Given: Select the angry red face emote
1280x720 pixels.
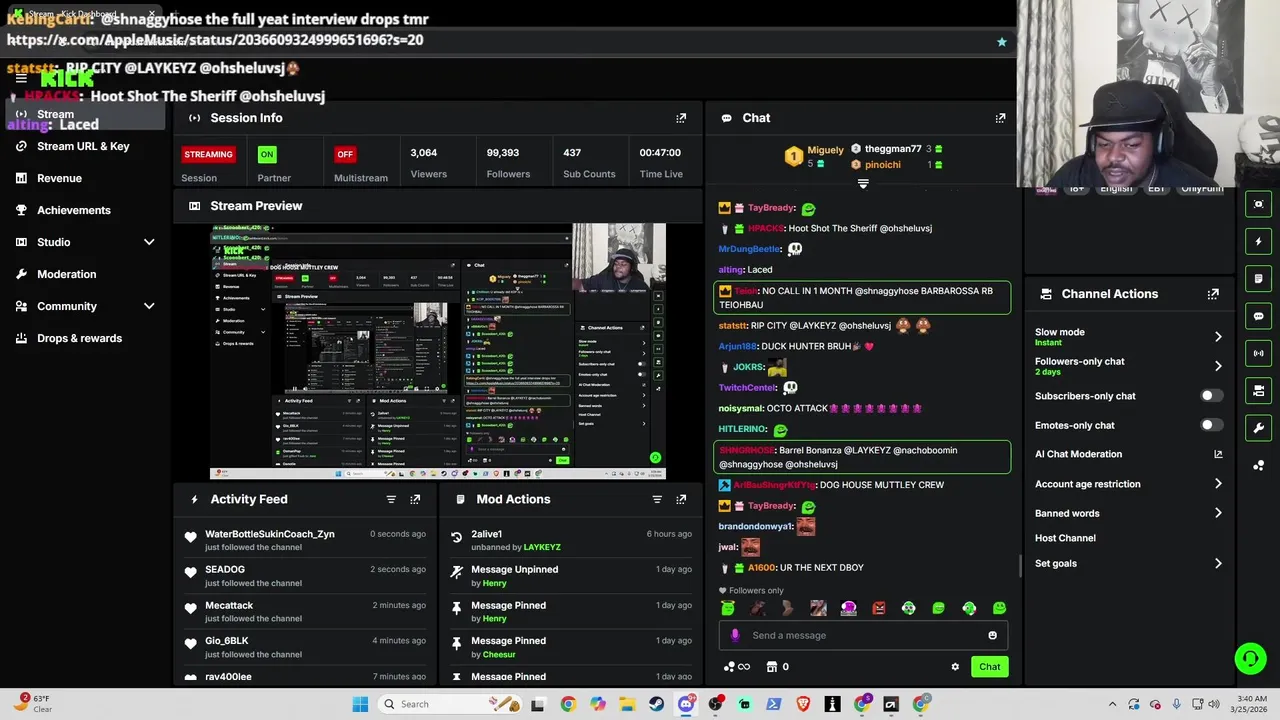Looking at the screenshot, I should click(878, 608).
